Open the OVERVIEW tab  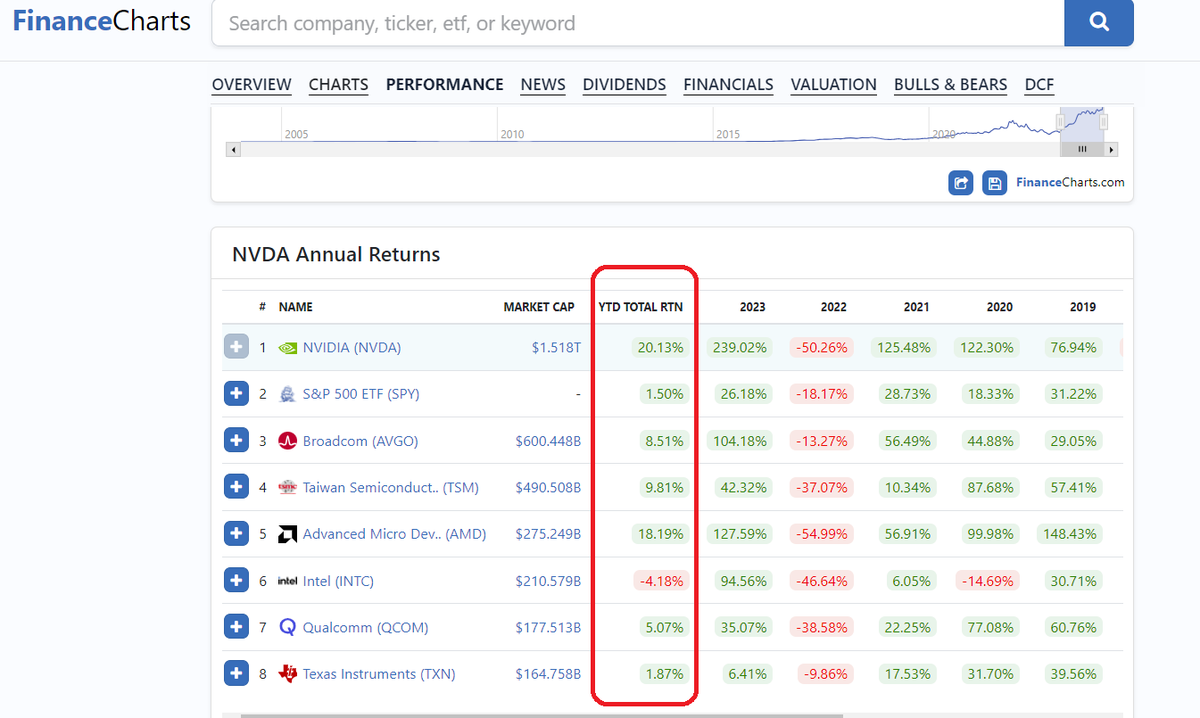pos(252,85)
